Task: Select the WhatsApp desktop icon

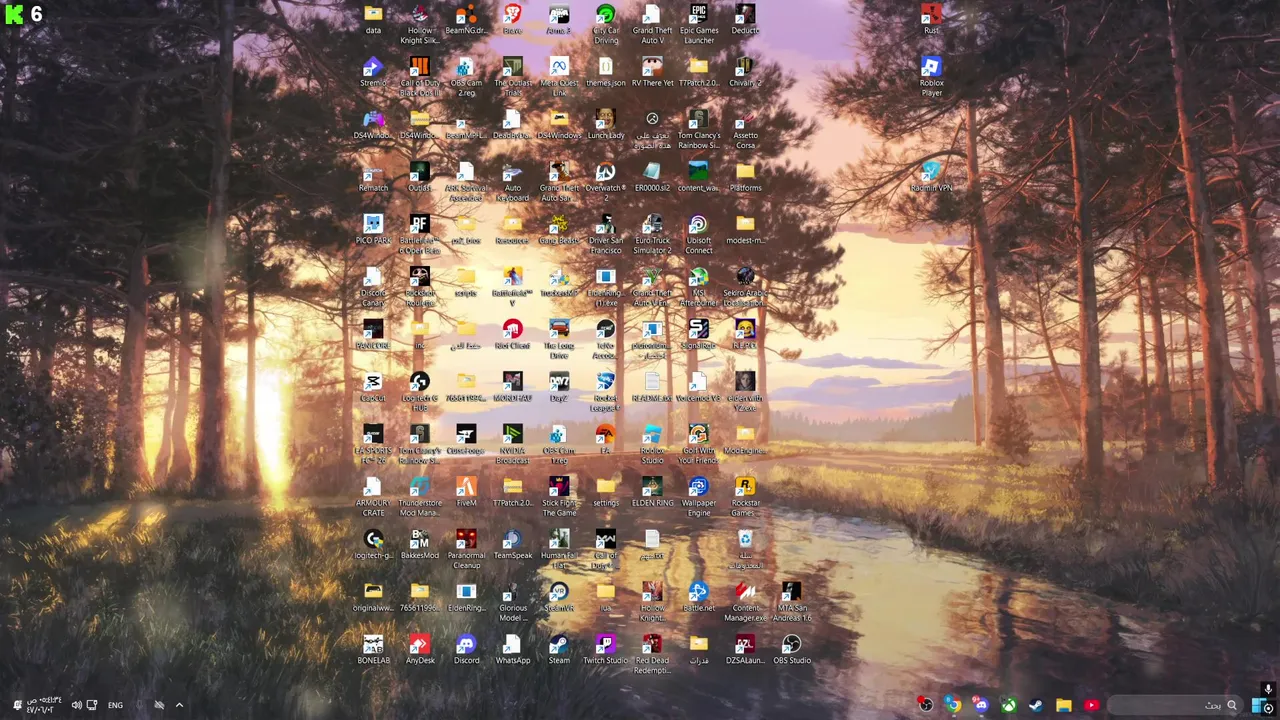Action: point(512,650)
